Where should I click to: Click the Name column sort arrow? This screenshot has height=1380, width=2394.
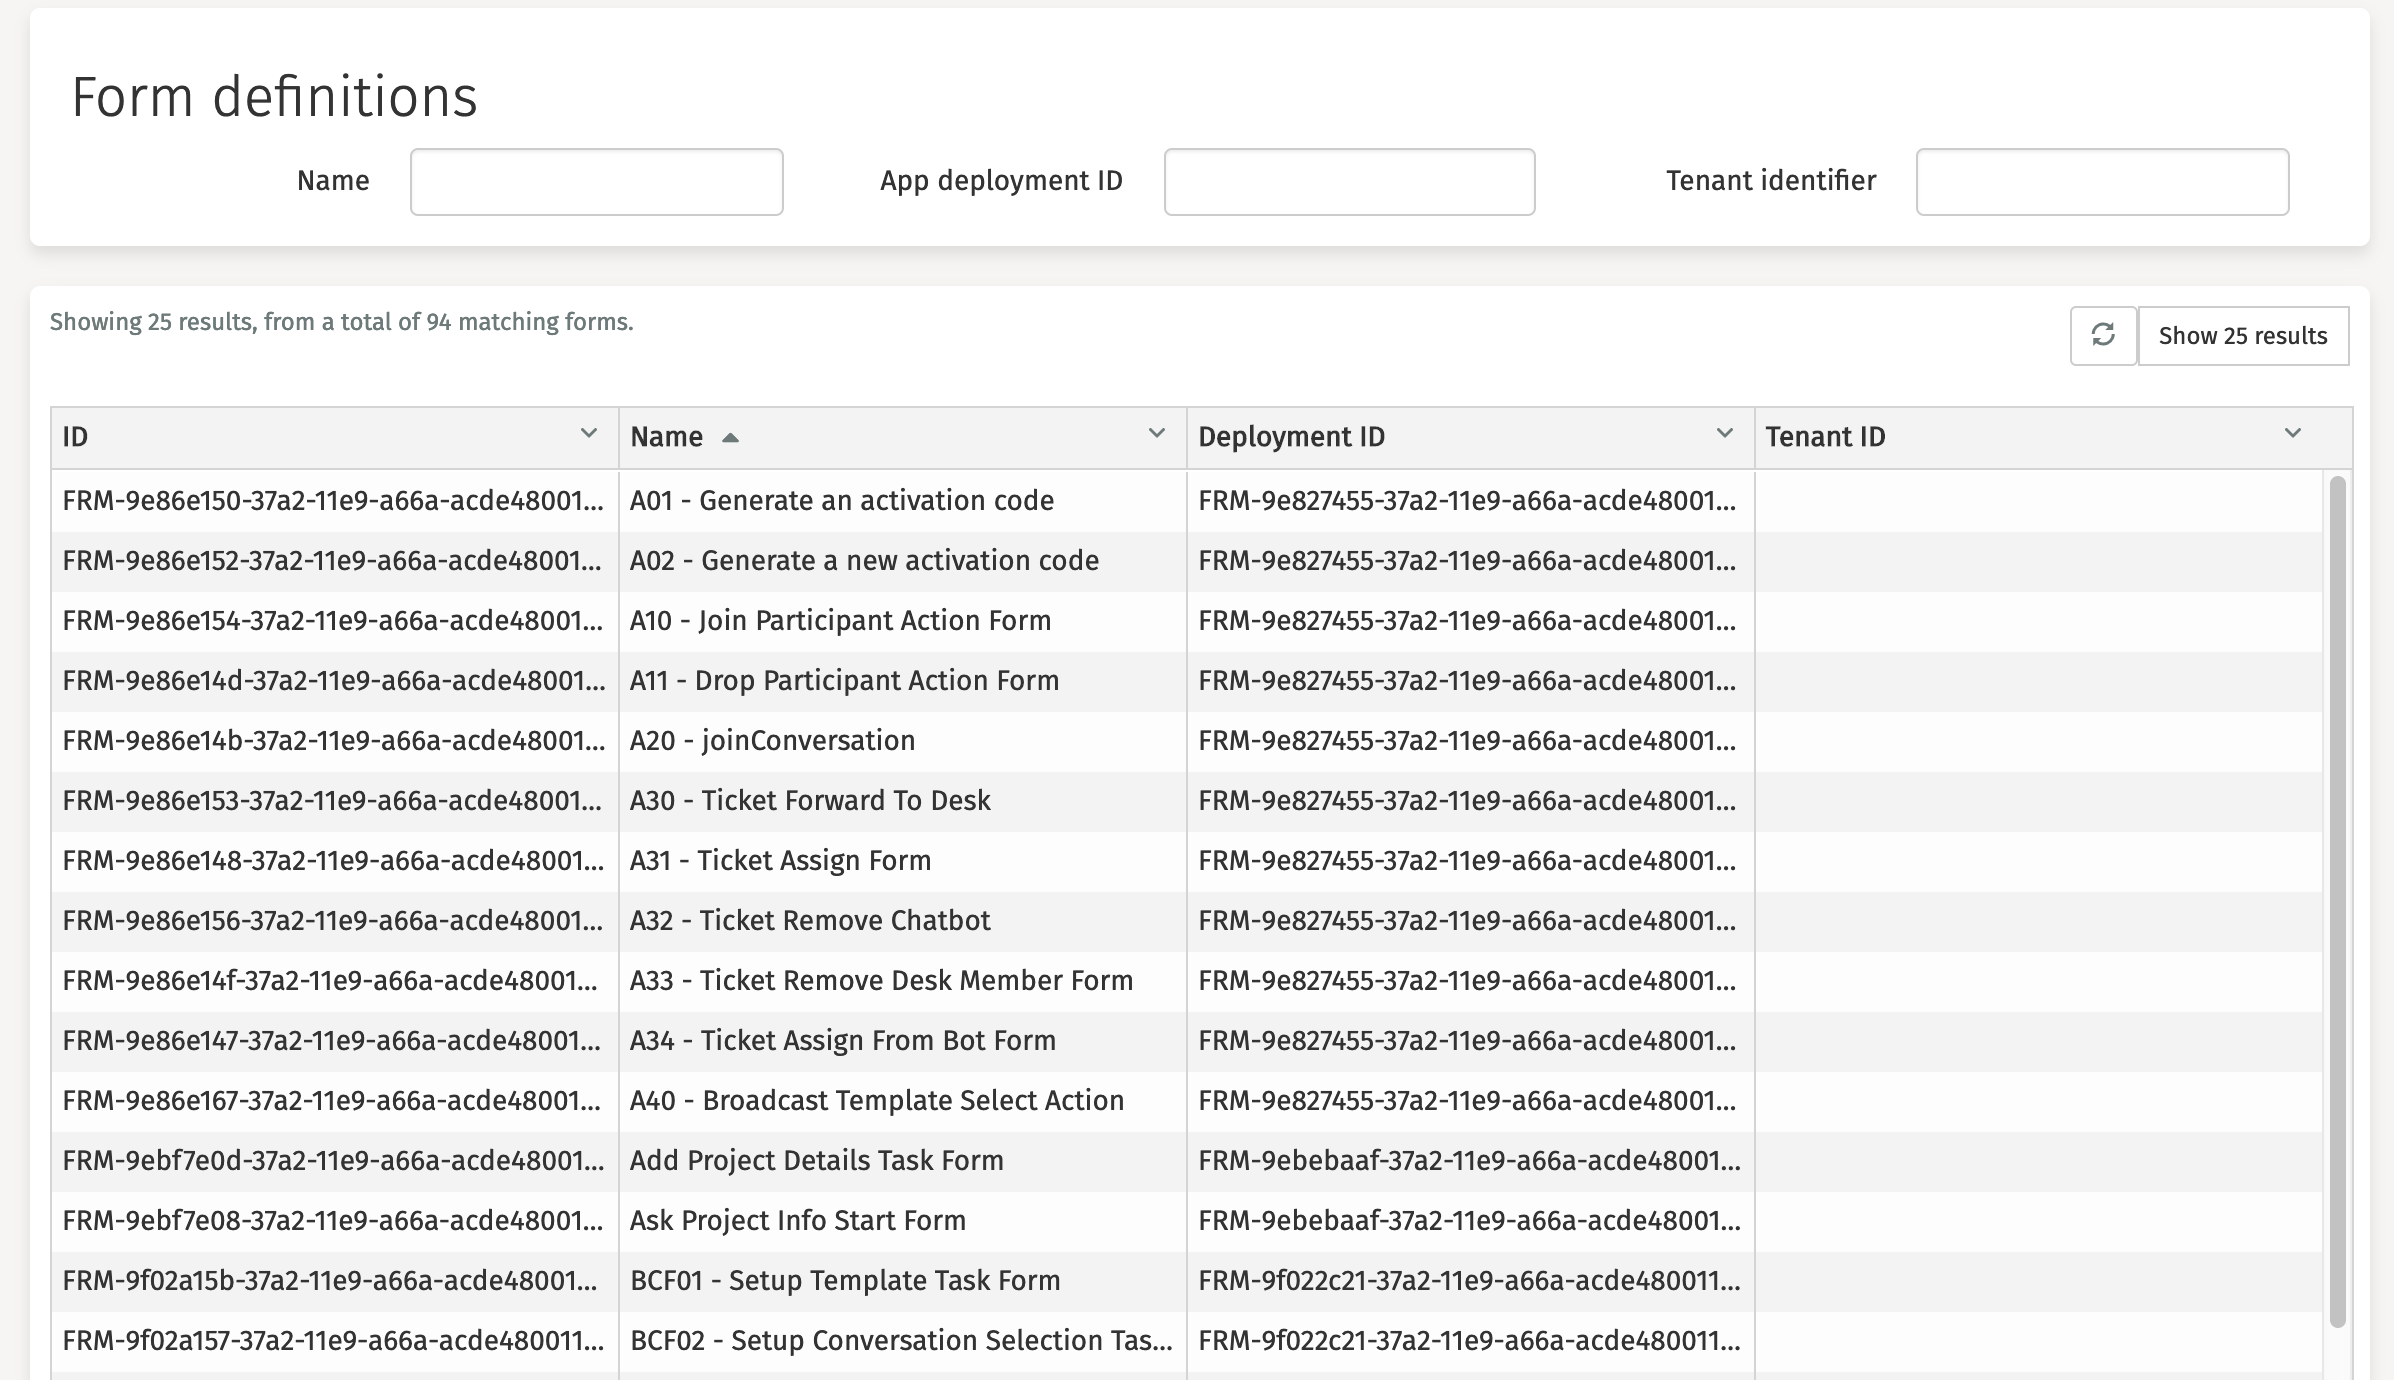(730, 438)
